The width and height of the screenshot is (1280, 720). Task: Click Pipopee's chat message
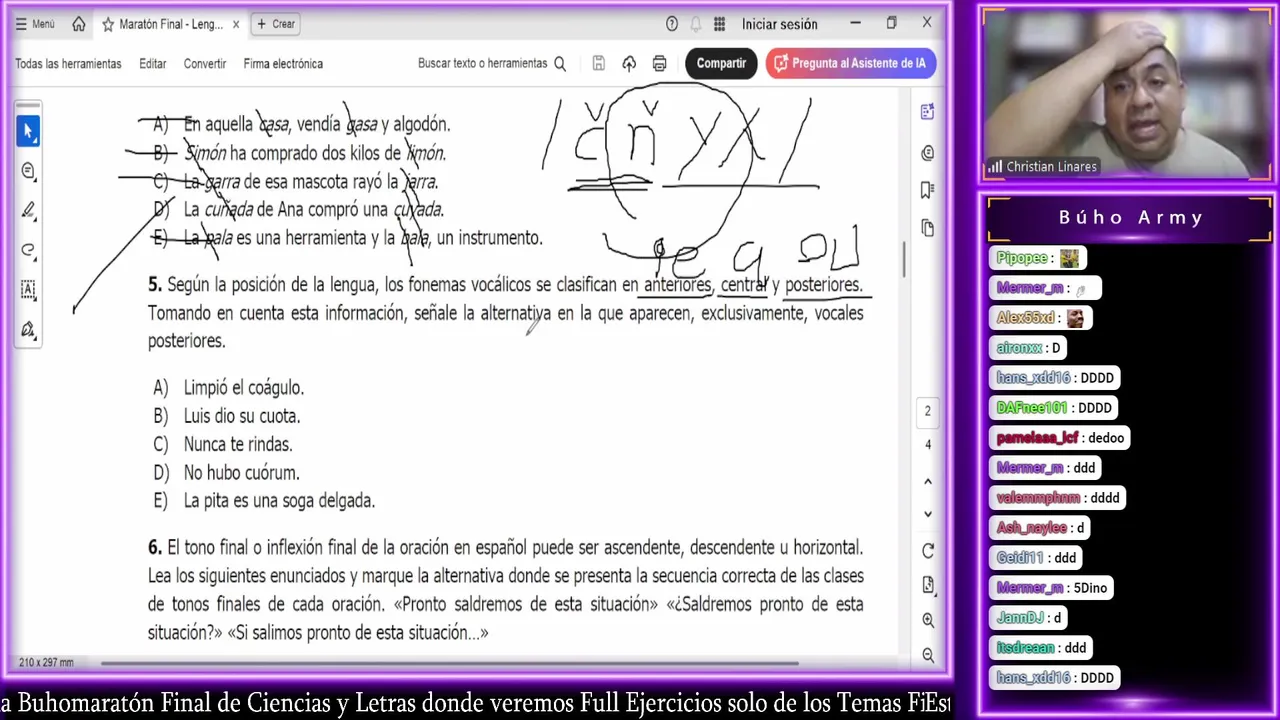tap(1039, 258)
